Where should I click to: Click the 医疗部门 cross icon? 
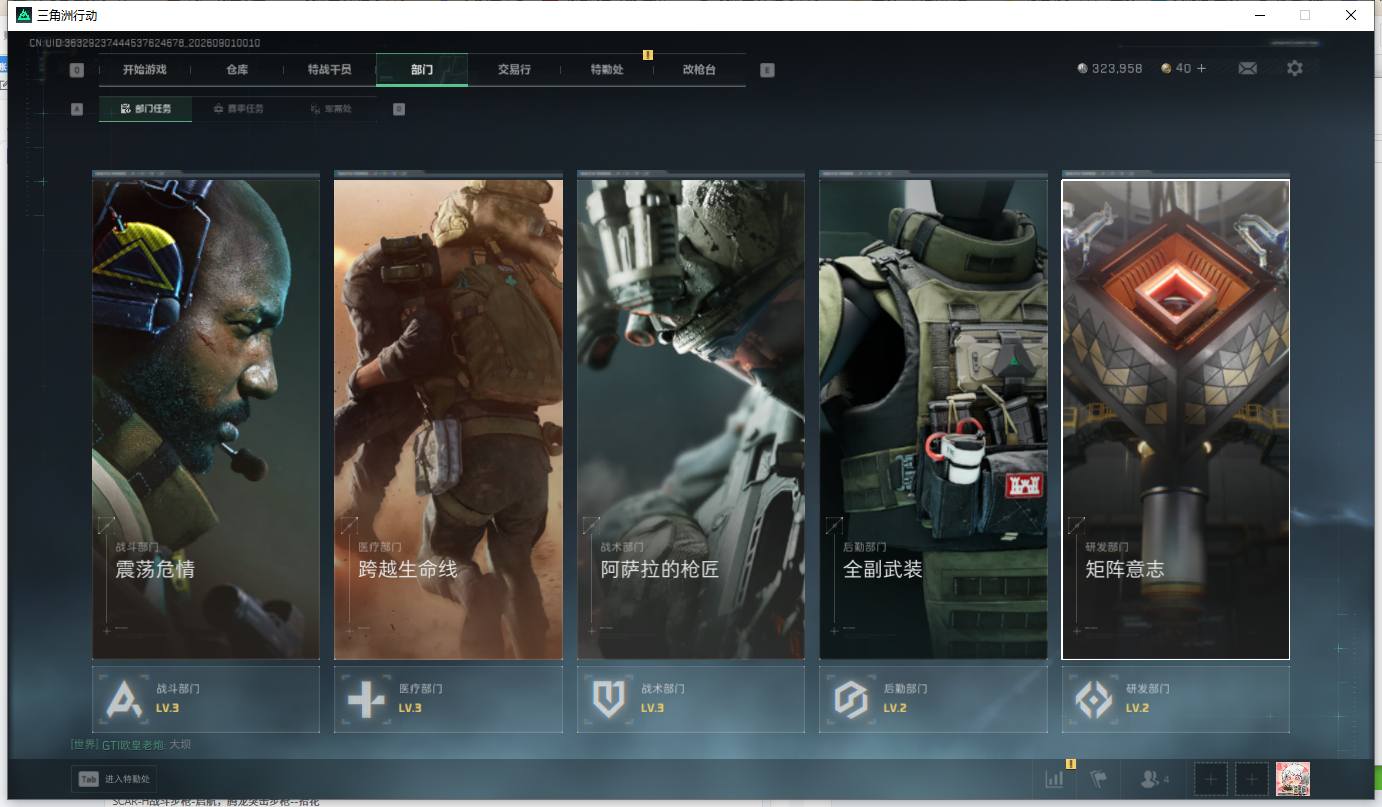(366, 699)
